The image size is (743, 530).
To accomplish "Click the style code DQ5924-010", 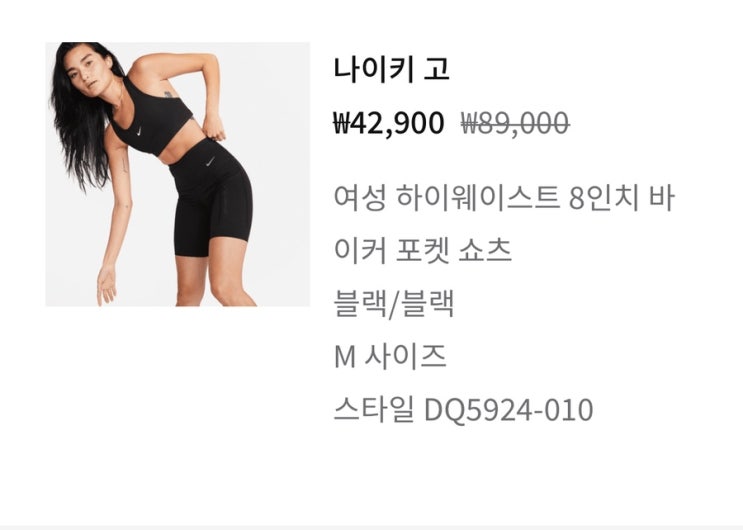I will [x=508, y=410].
